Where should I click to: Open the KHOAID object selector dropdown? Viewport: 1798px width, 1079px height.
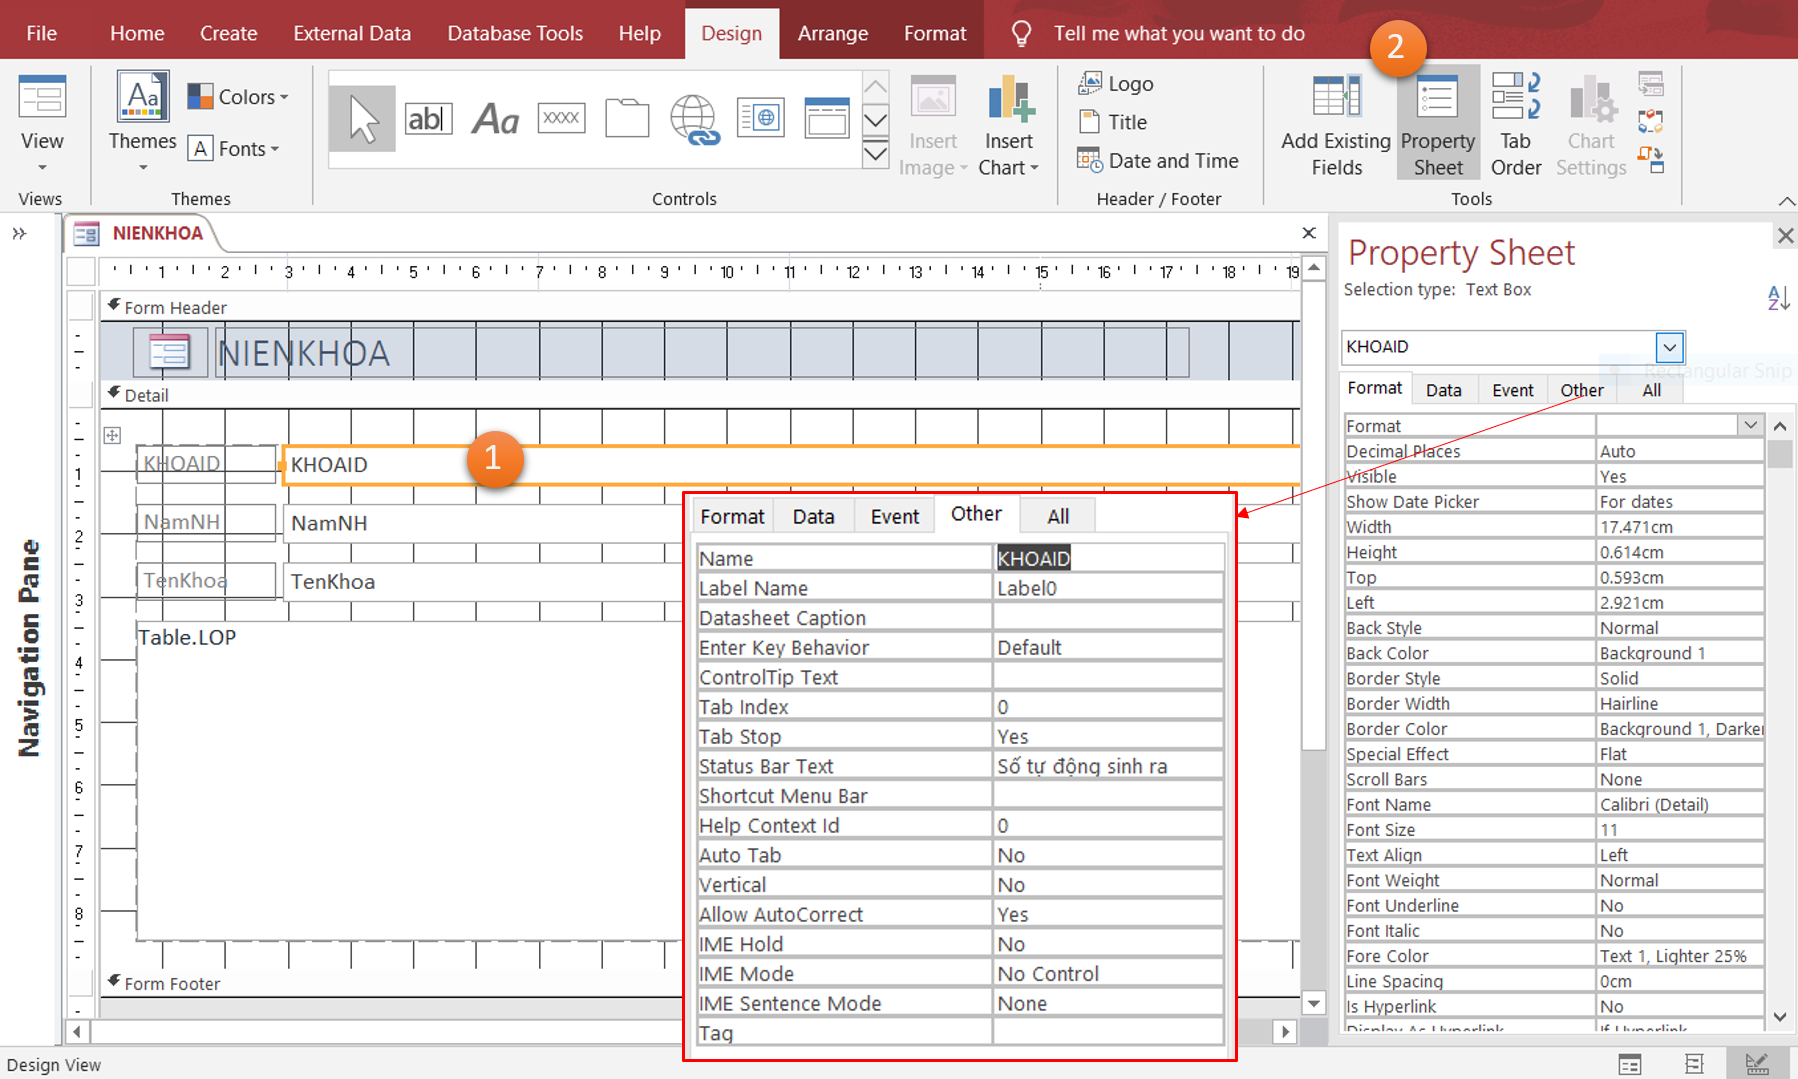1669,347
